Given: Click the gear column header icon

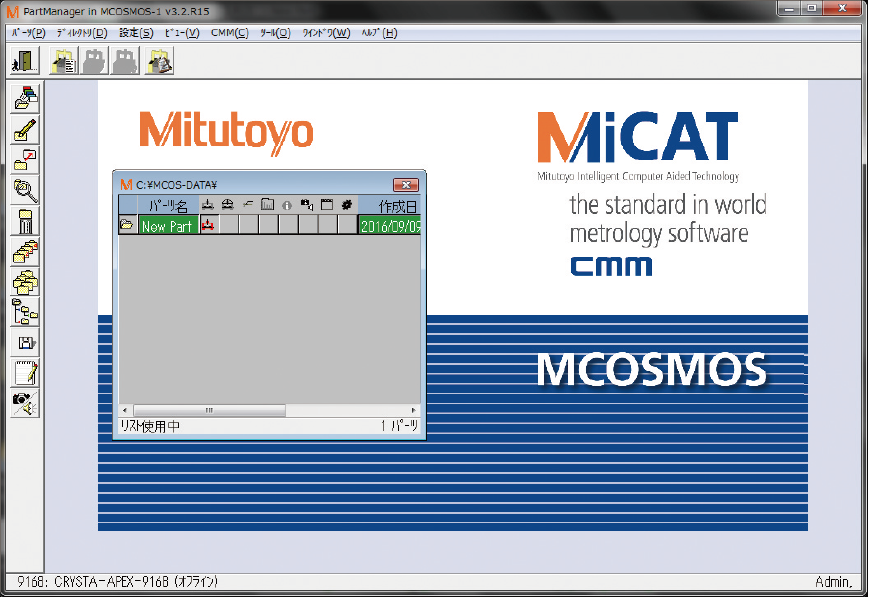Looking at the screenshot, I should pyautogui.click(x=347, y=205).
